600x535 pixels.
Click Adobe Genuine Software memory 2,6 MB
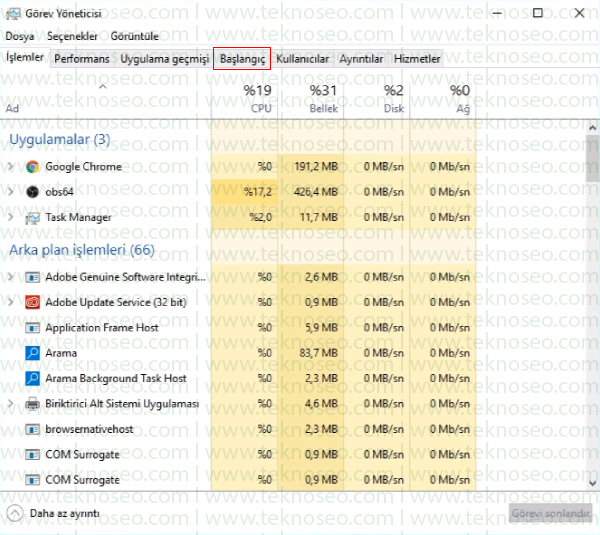click(321, 277)
